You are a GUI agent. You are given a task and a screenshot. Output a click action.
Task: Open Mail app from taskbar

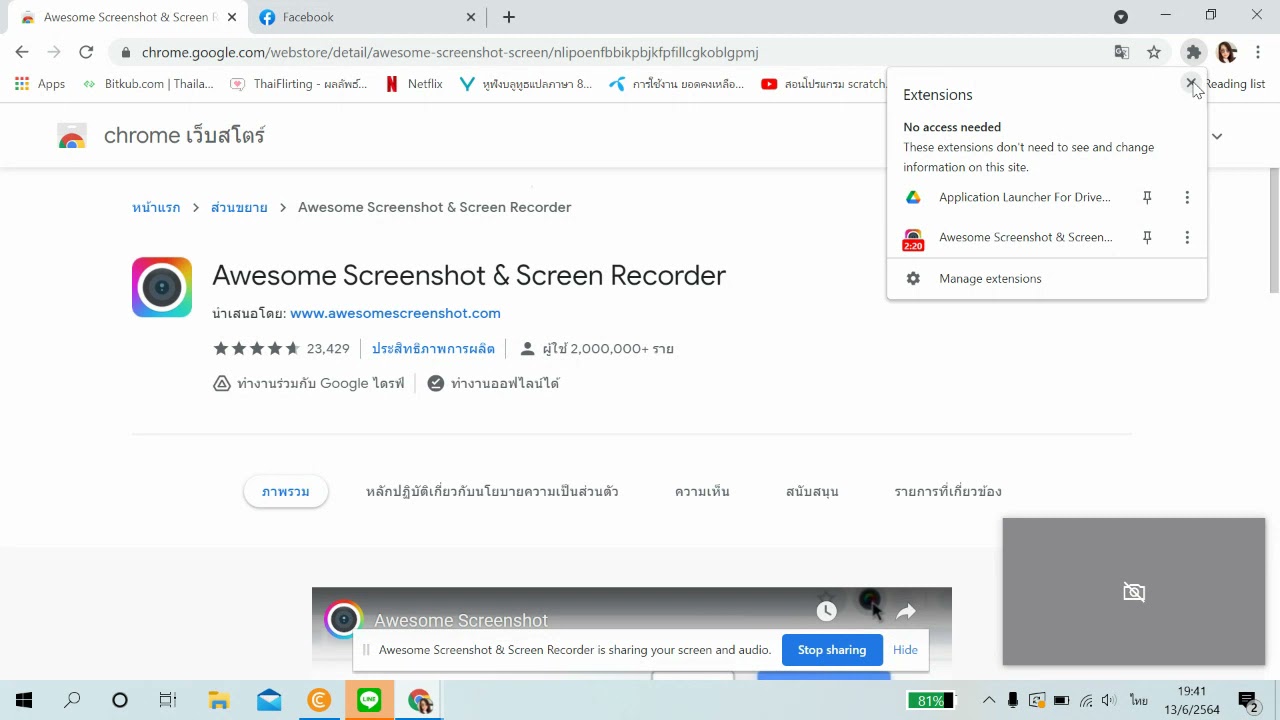coord(269,701)
